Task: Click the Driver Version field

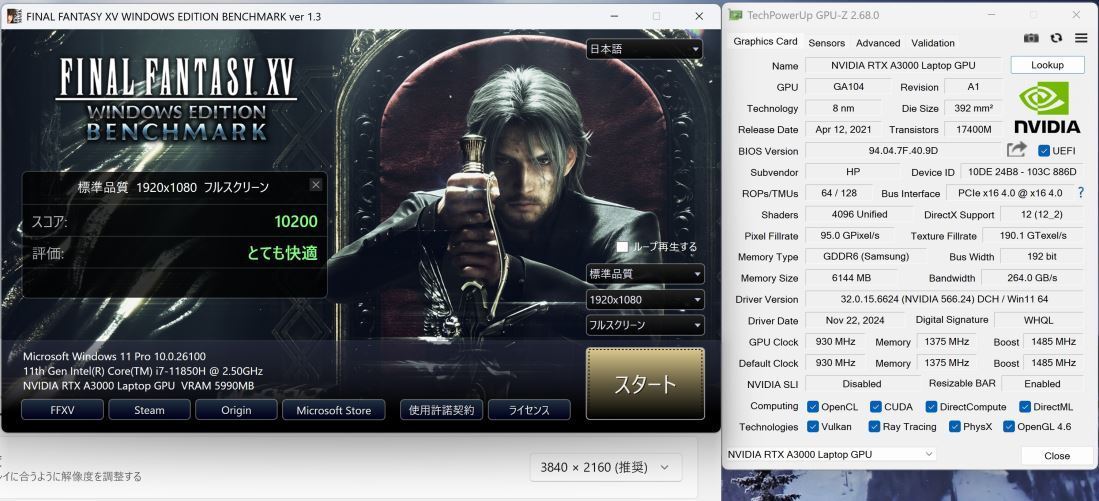Action: point(943,299)
